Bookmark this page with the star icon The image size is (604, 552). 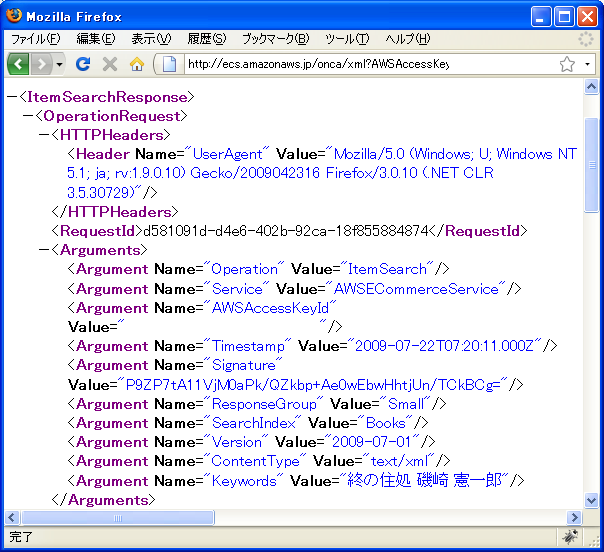tap(567, 64)
